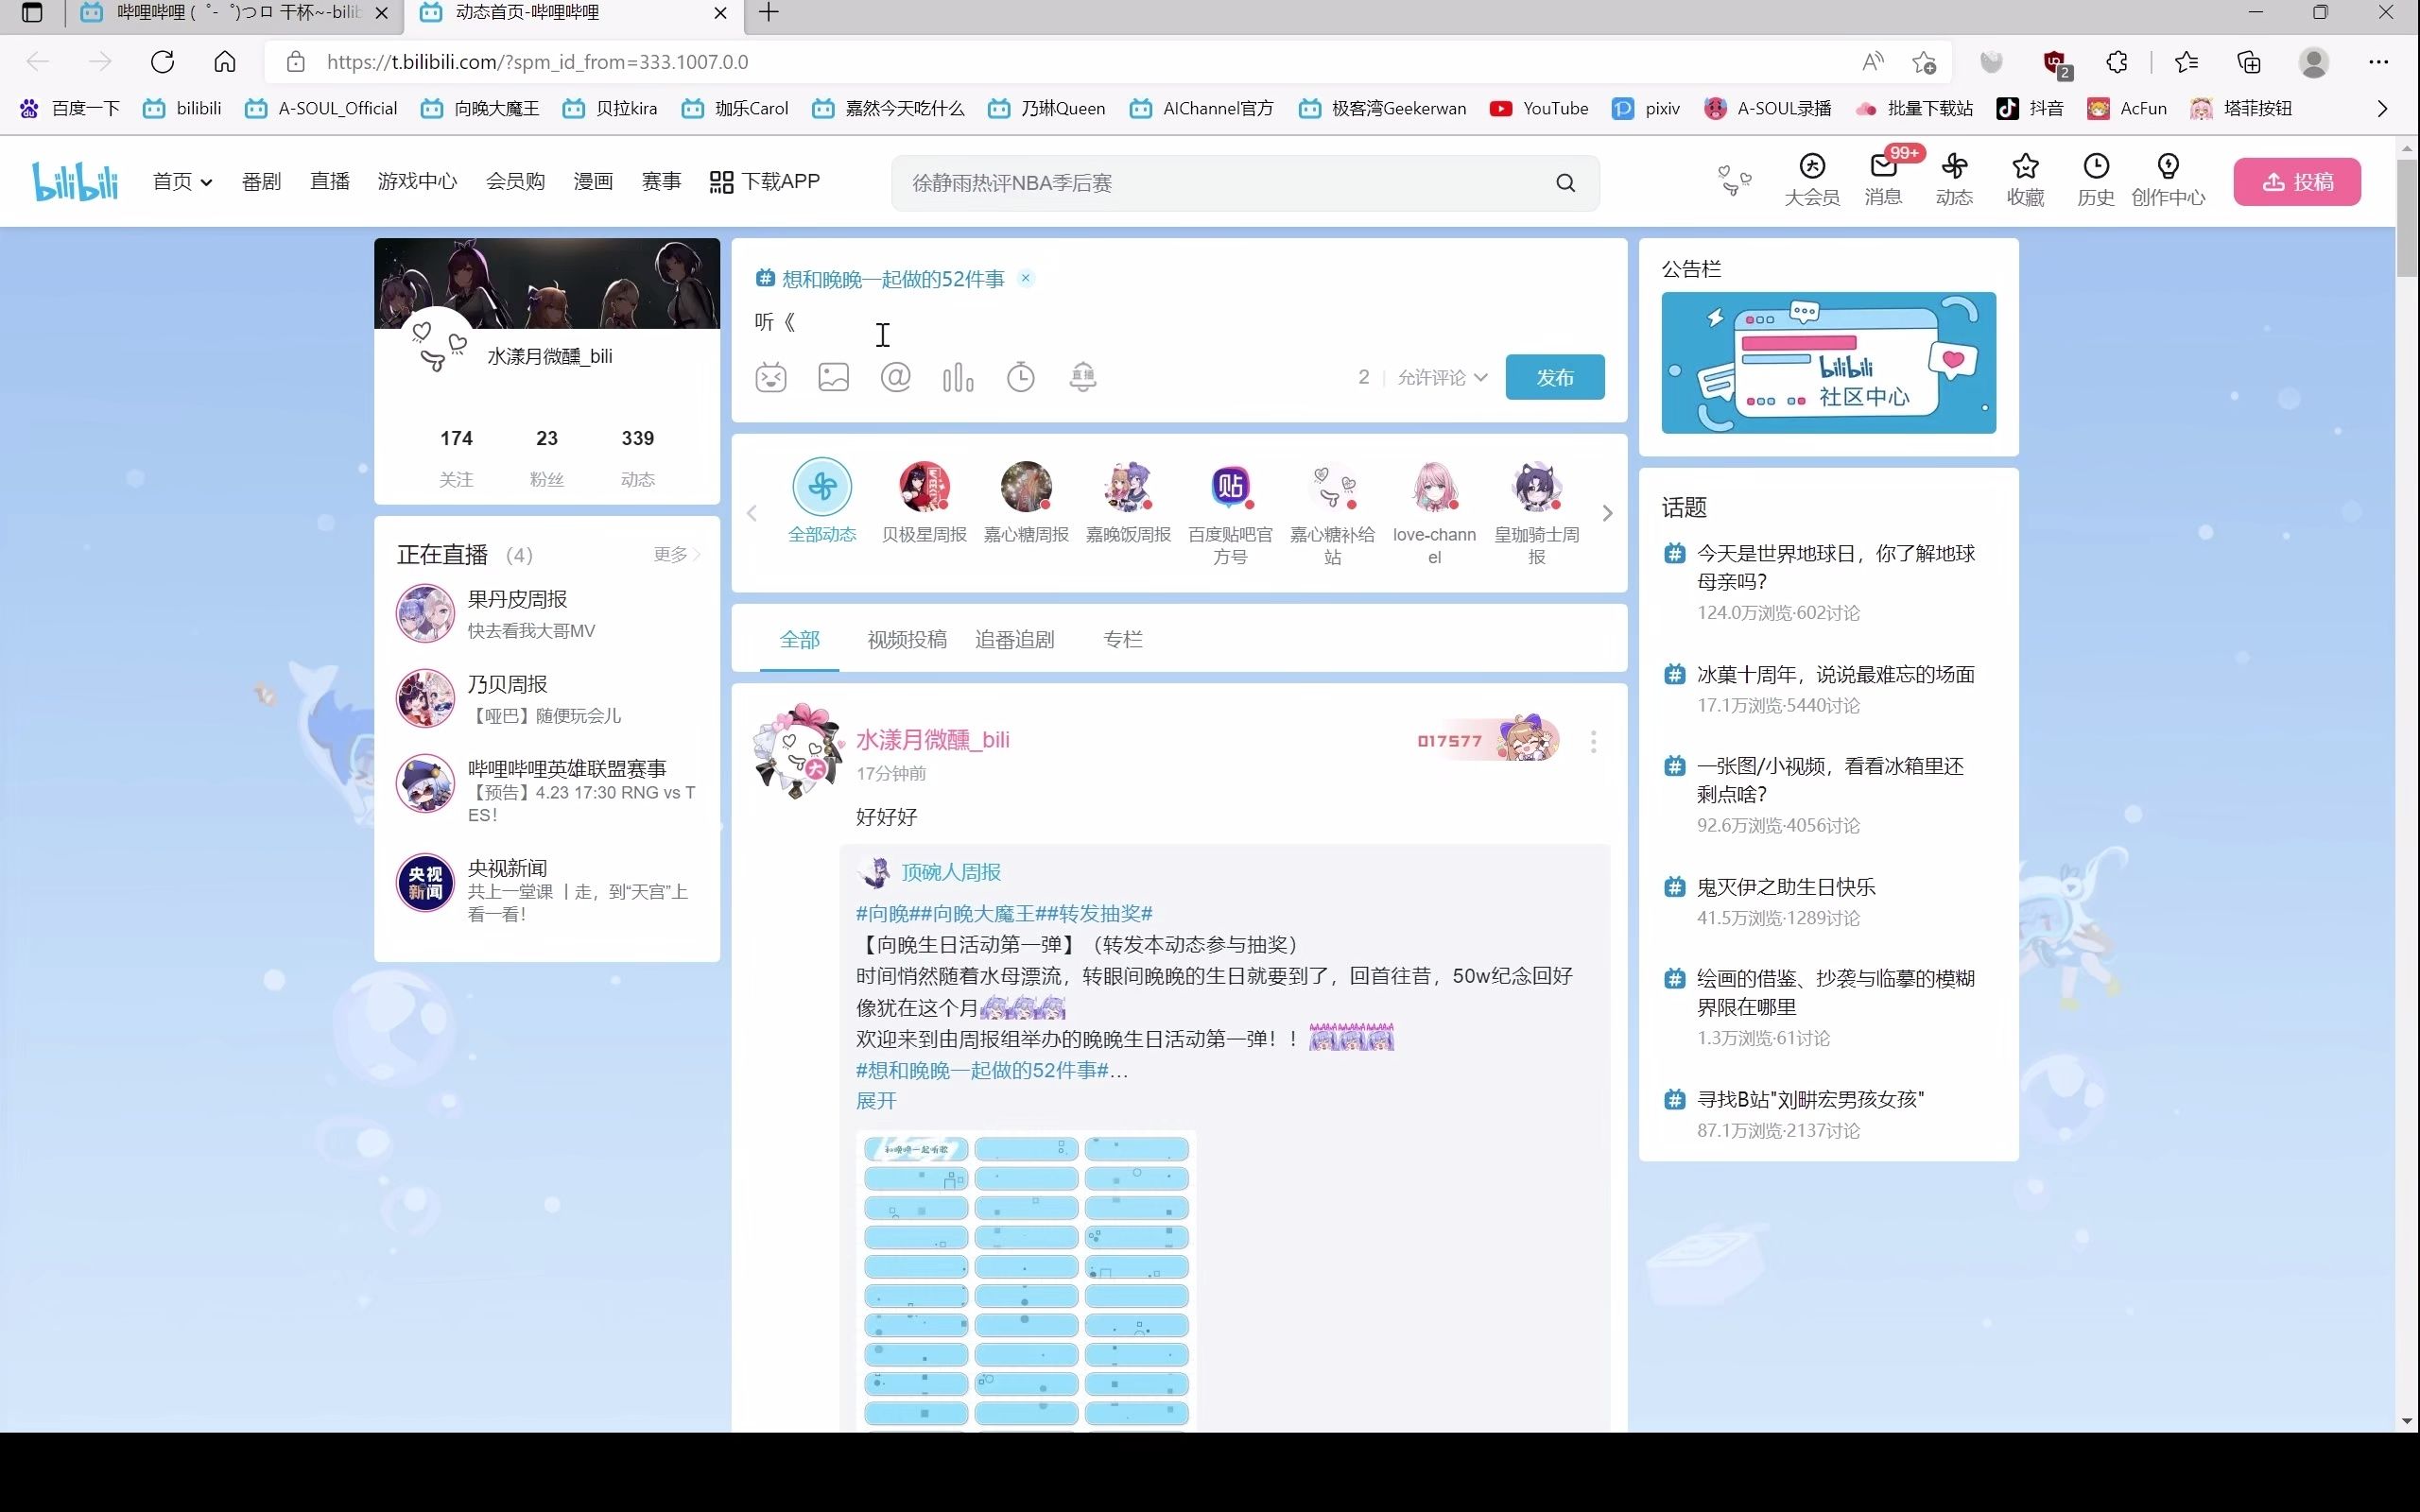
Task: Select the emoji icon in post editor toolbar
Action: pos(770,378)
